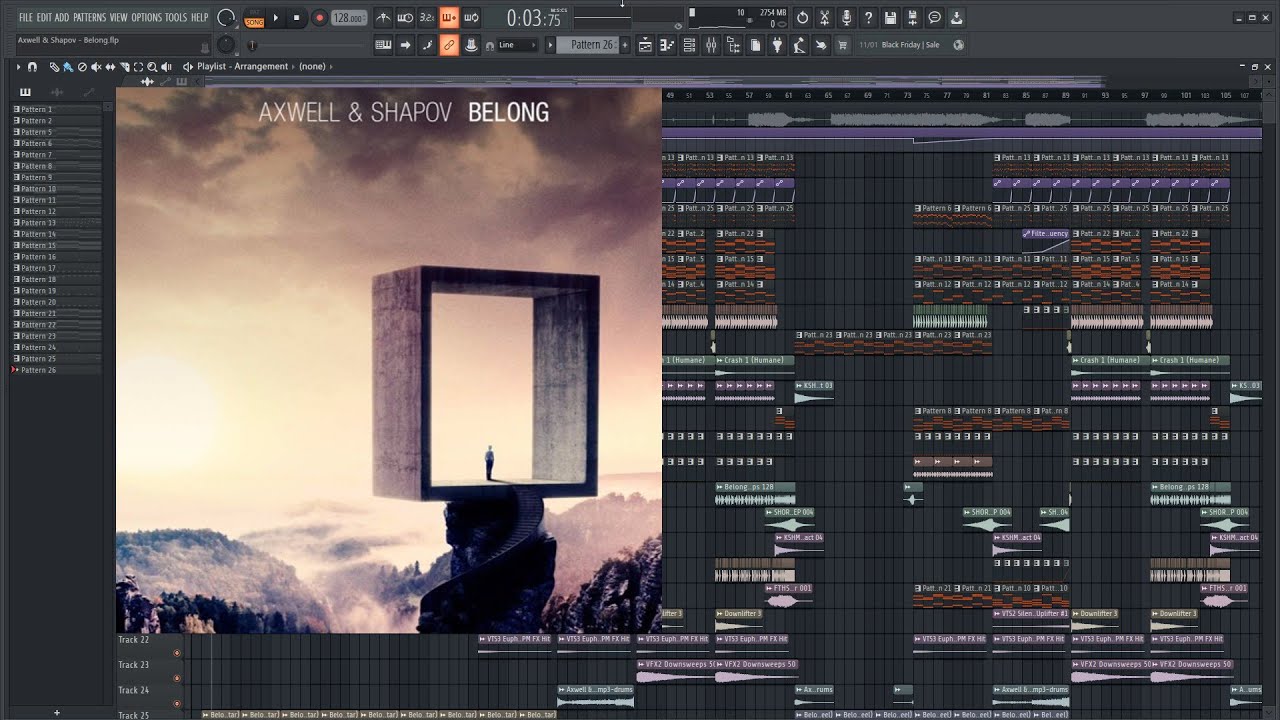Toggle wait for input before playing

click(406, 18)
